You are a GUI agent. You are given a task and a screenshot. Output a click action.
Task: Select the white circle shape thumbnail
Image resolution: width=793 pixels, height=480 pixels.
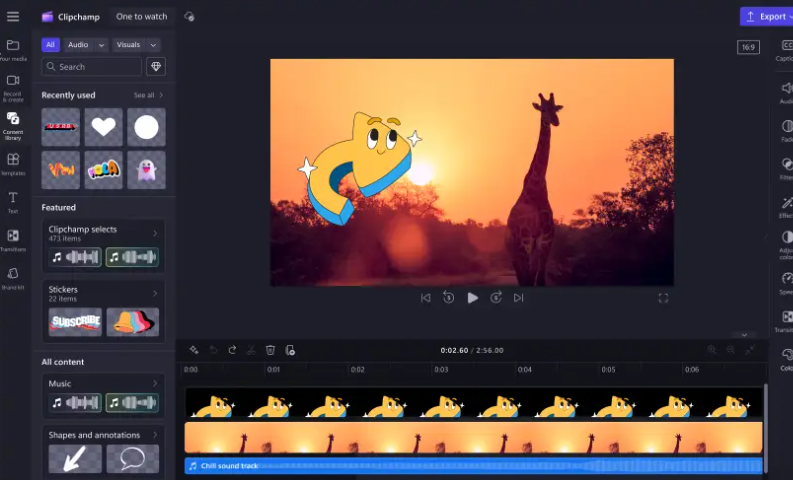(x=146, y=127)
